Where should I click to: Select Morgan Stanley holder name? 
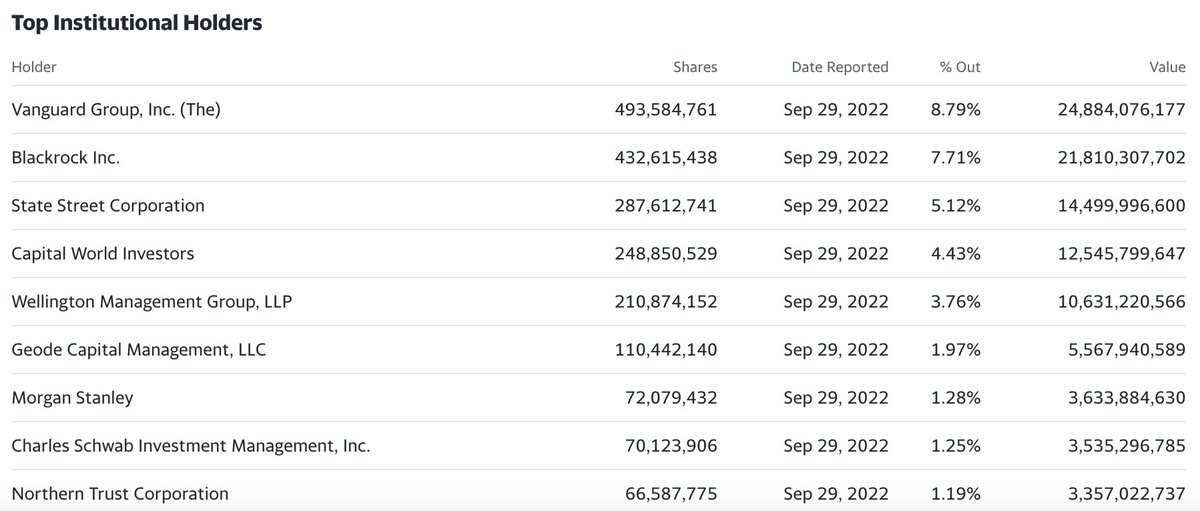[x=72, y=398]
